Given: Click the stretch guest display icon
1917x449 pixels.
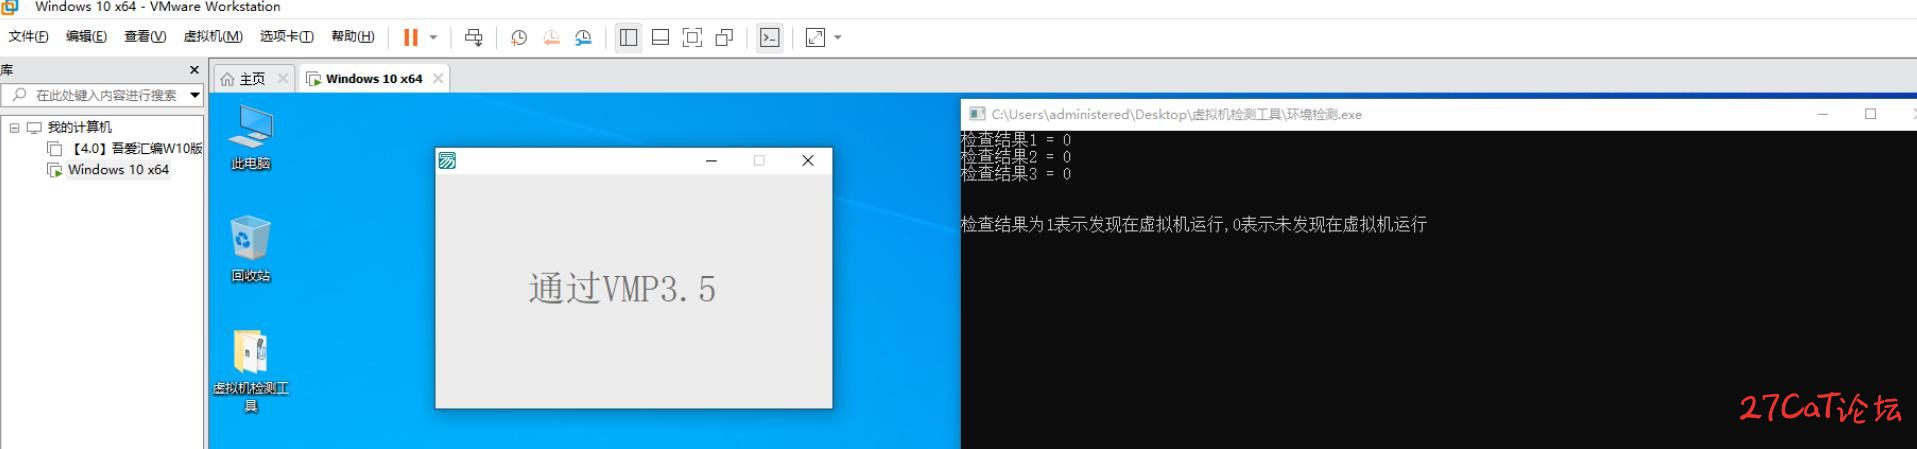Looking at the screenshot, I should (x=815, y=37).
